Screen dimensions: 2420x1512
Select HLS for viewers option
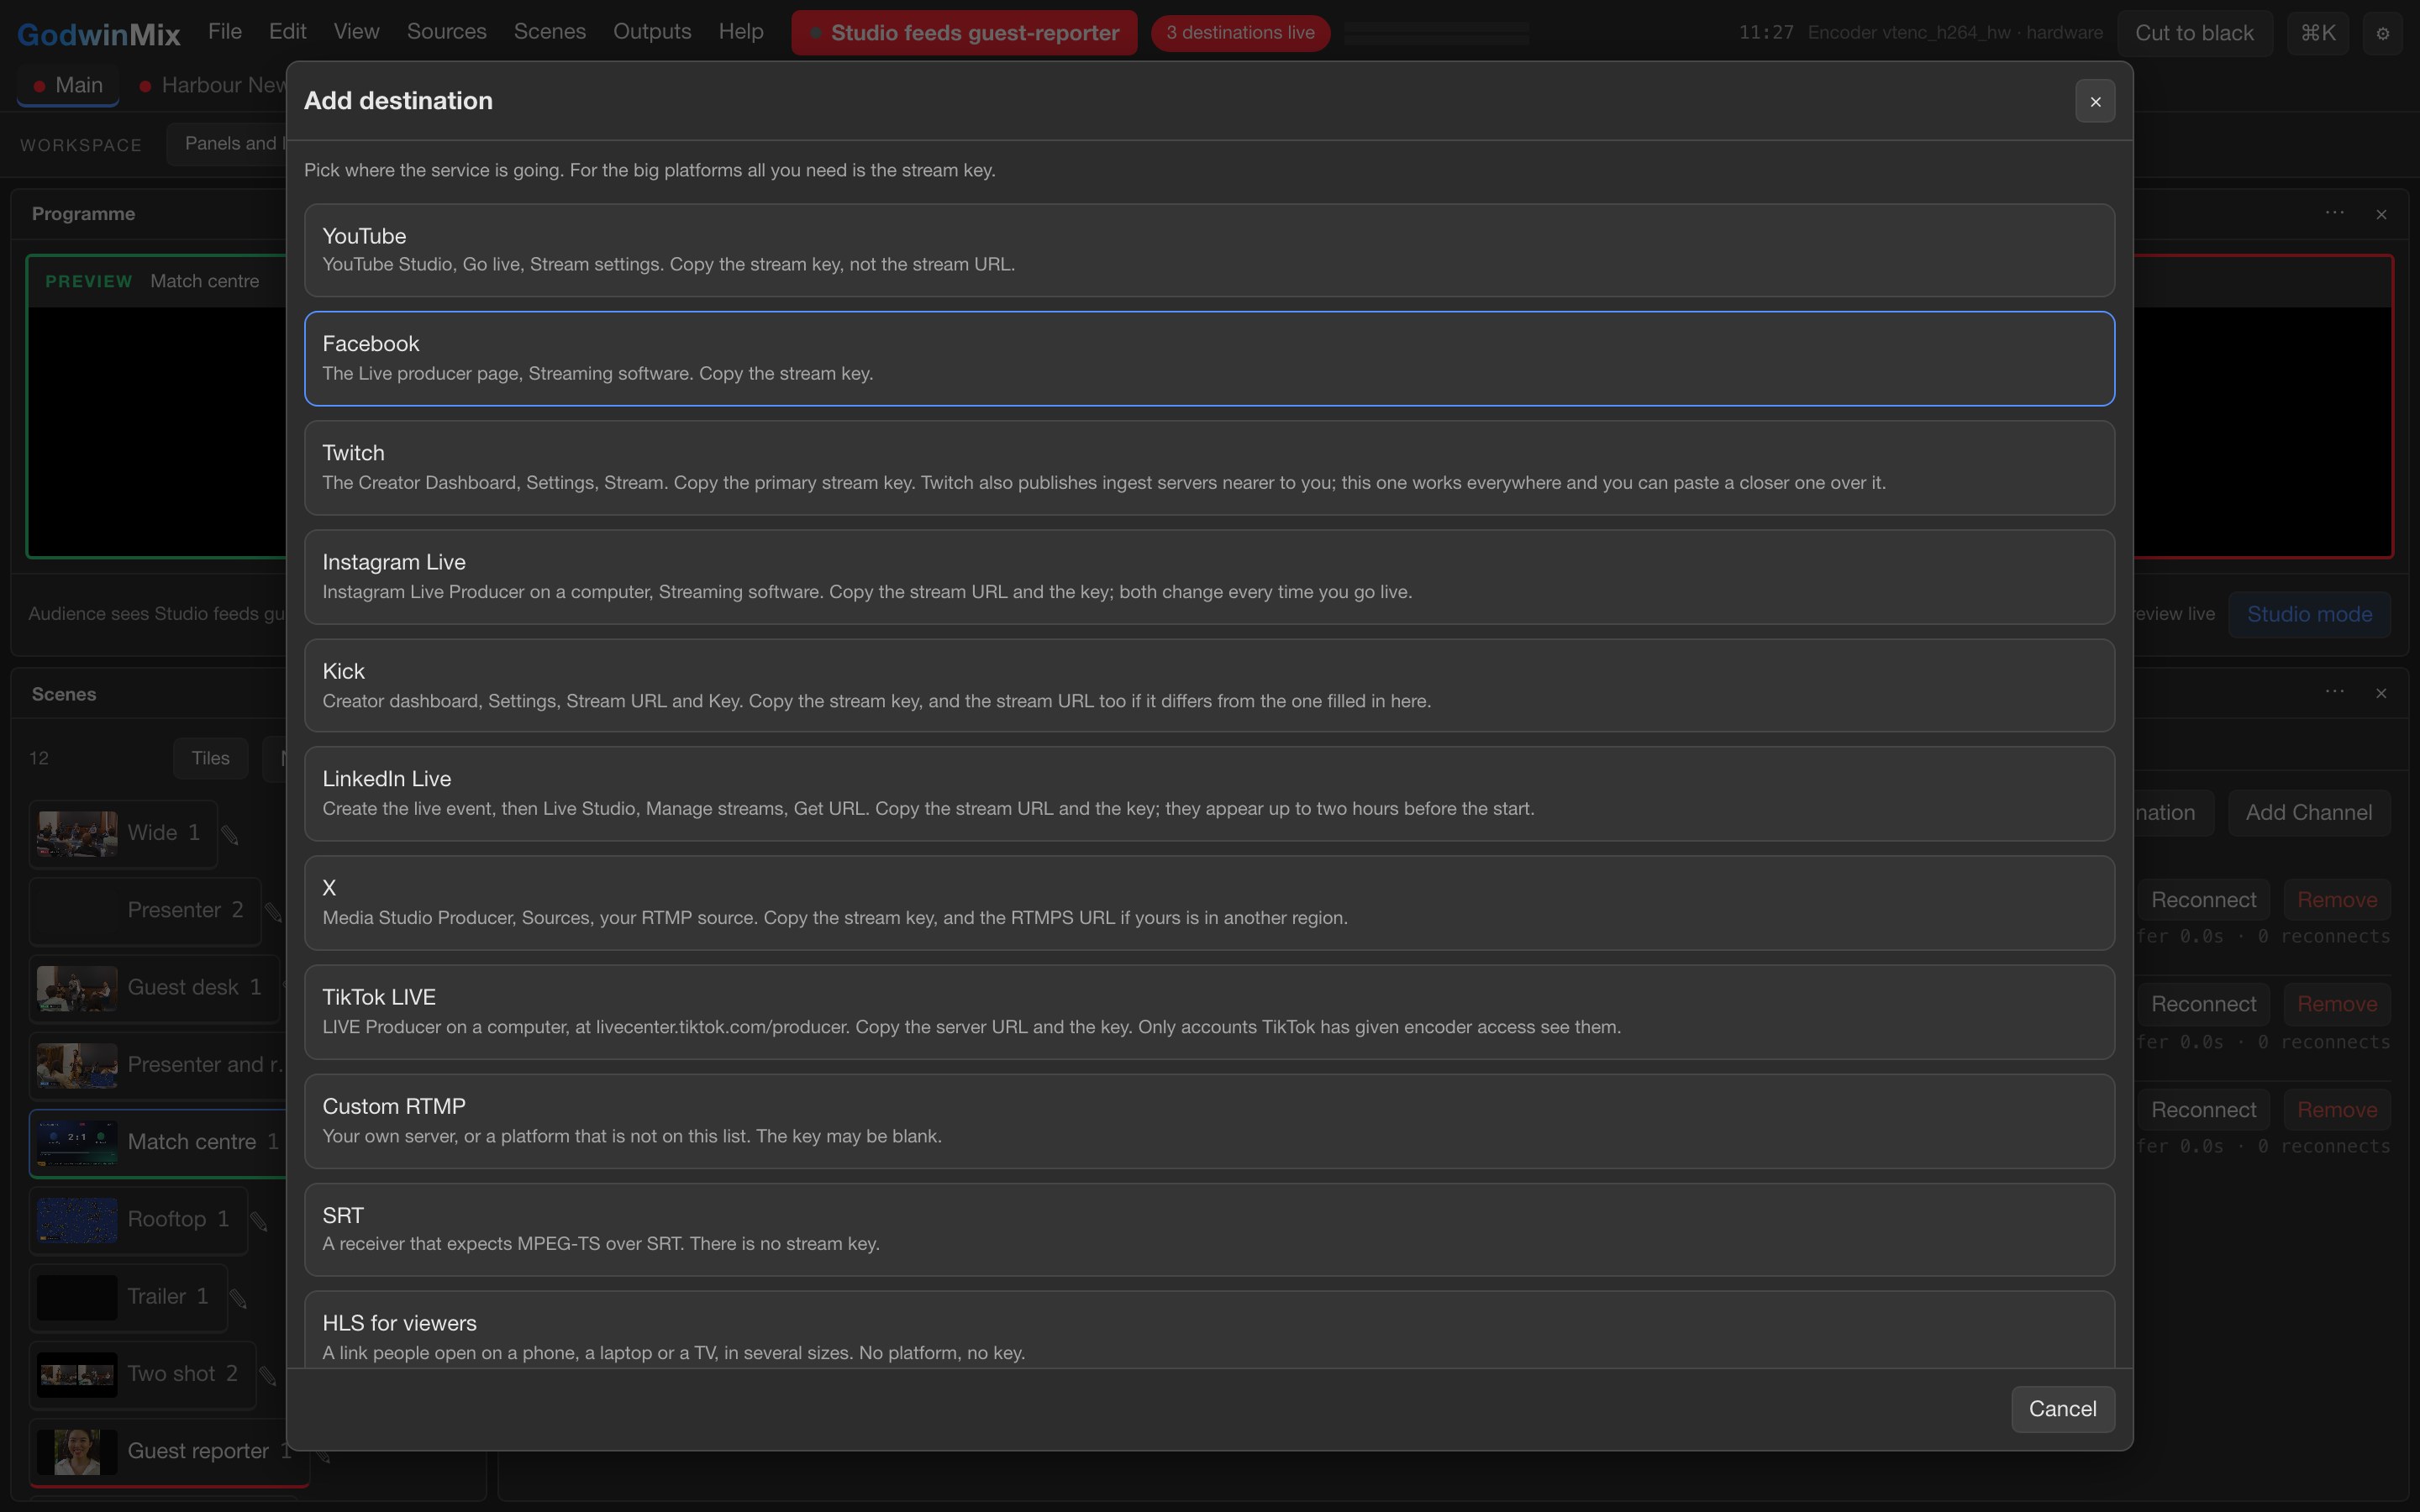point(1209,1330)
